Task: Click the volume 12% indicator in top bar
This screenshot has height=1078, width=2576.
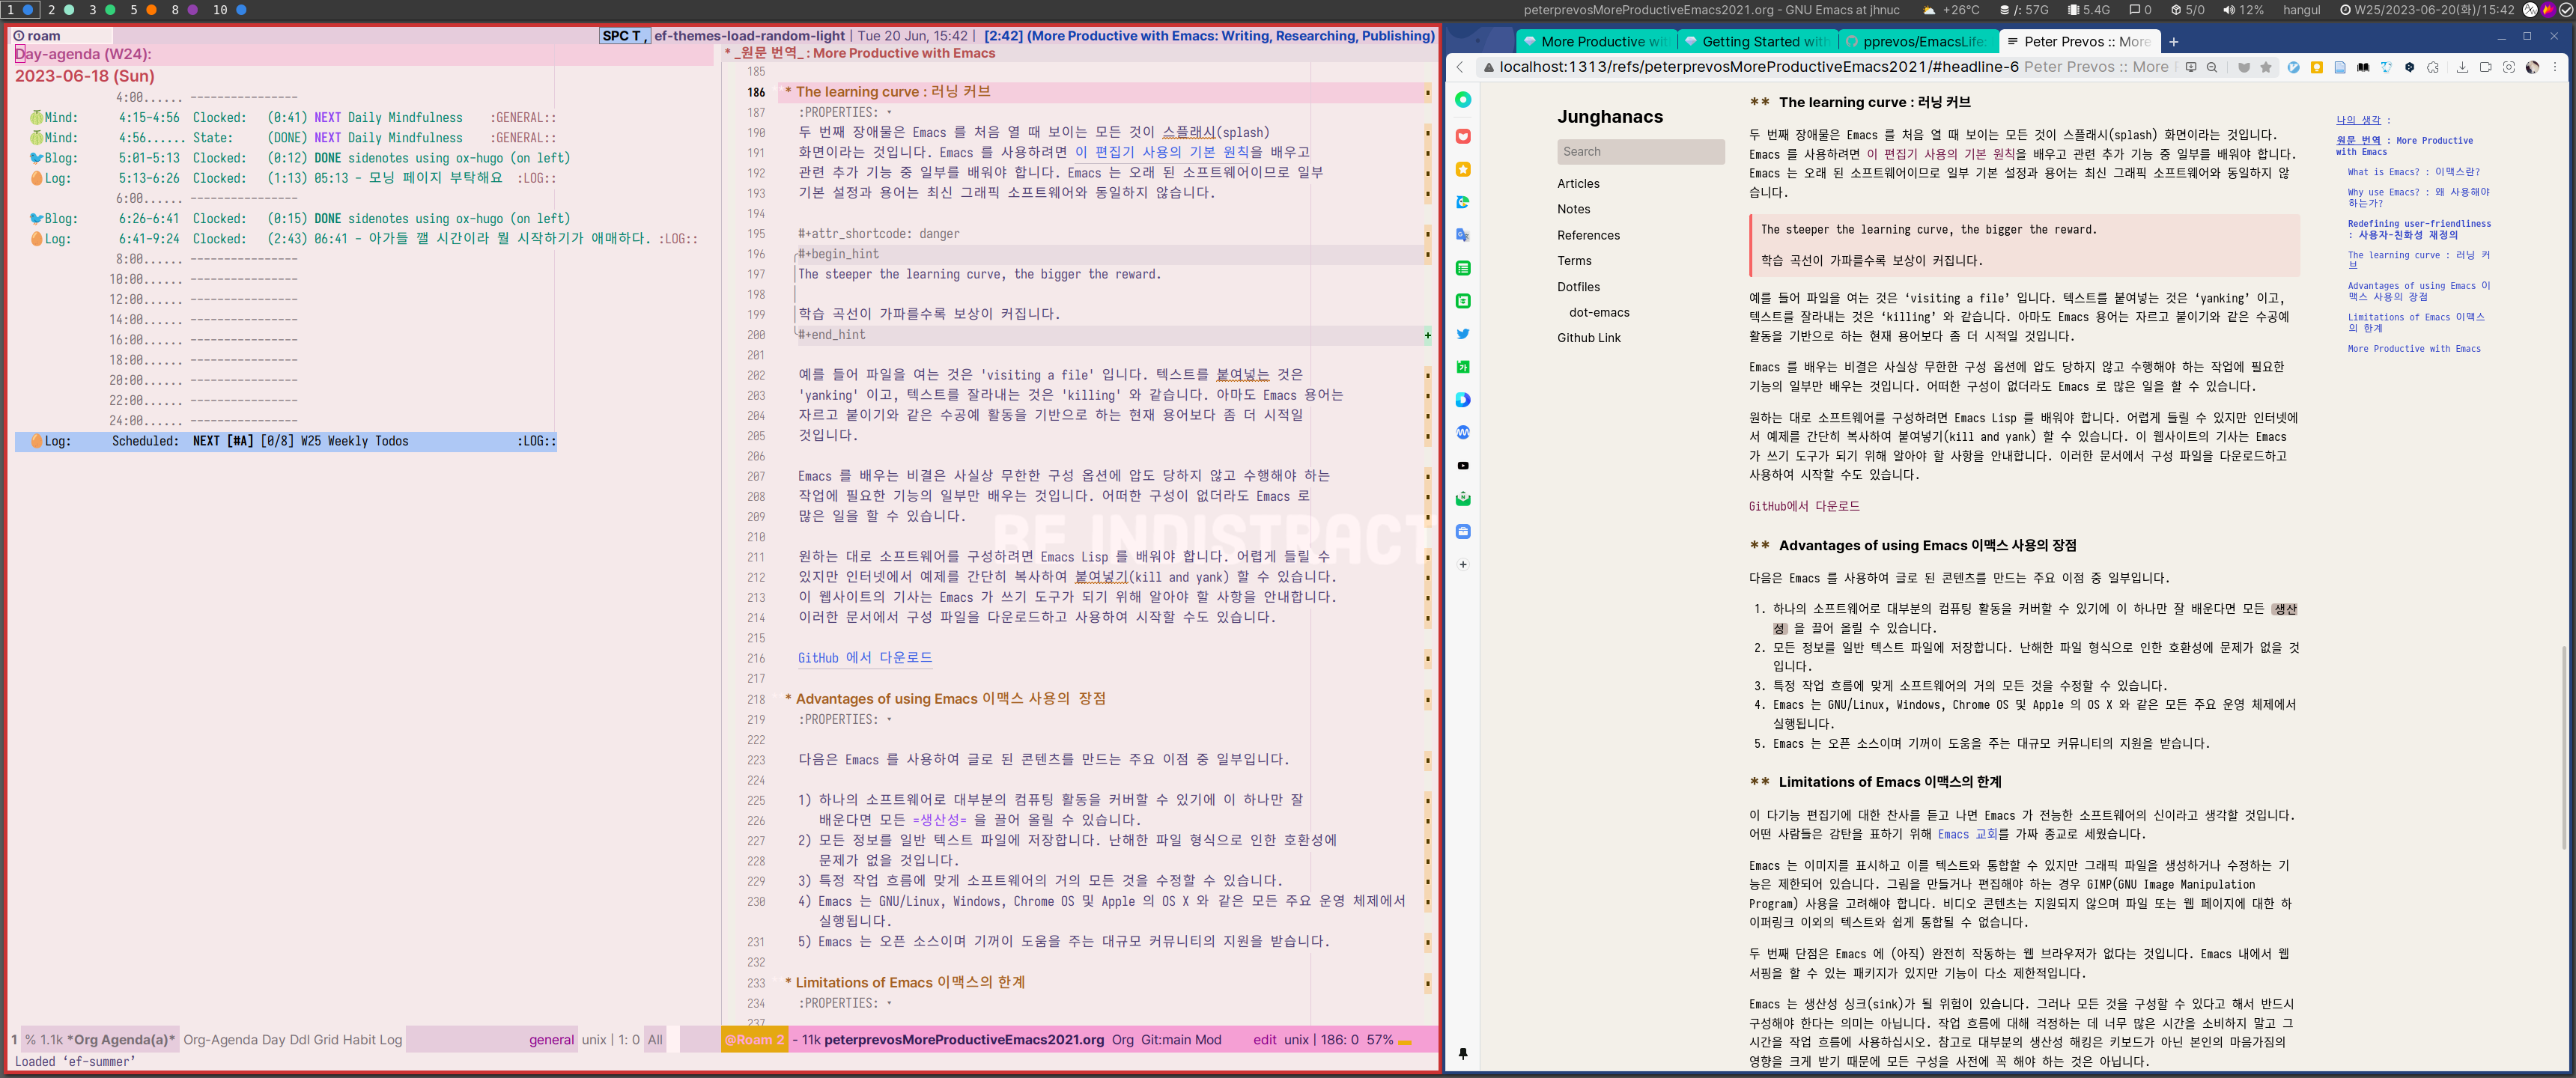Action: click(x=2243, y=10)
